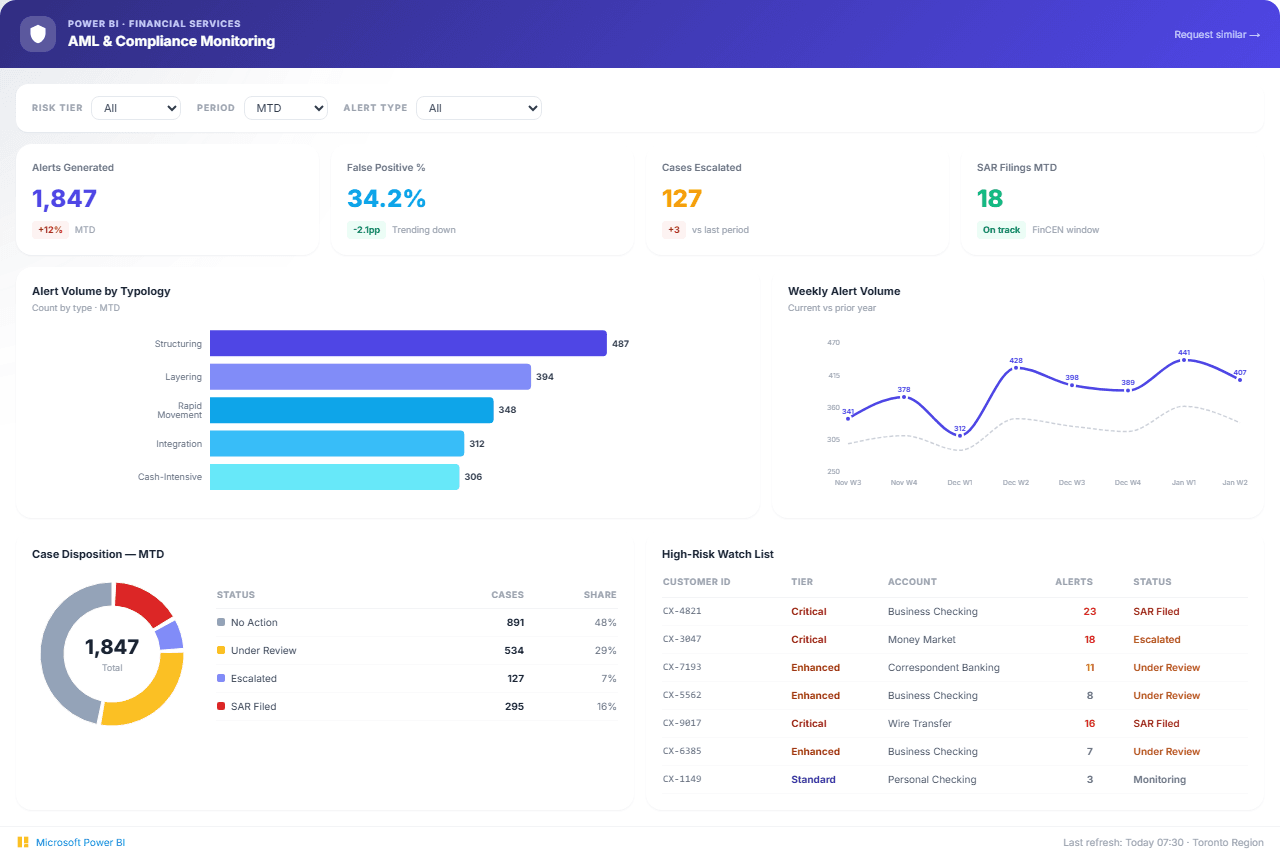Click customer ID CX-5562
The height and width of the screenshot is (858, 1280).
(682, 696)
